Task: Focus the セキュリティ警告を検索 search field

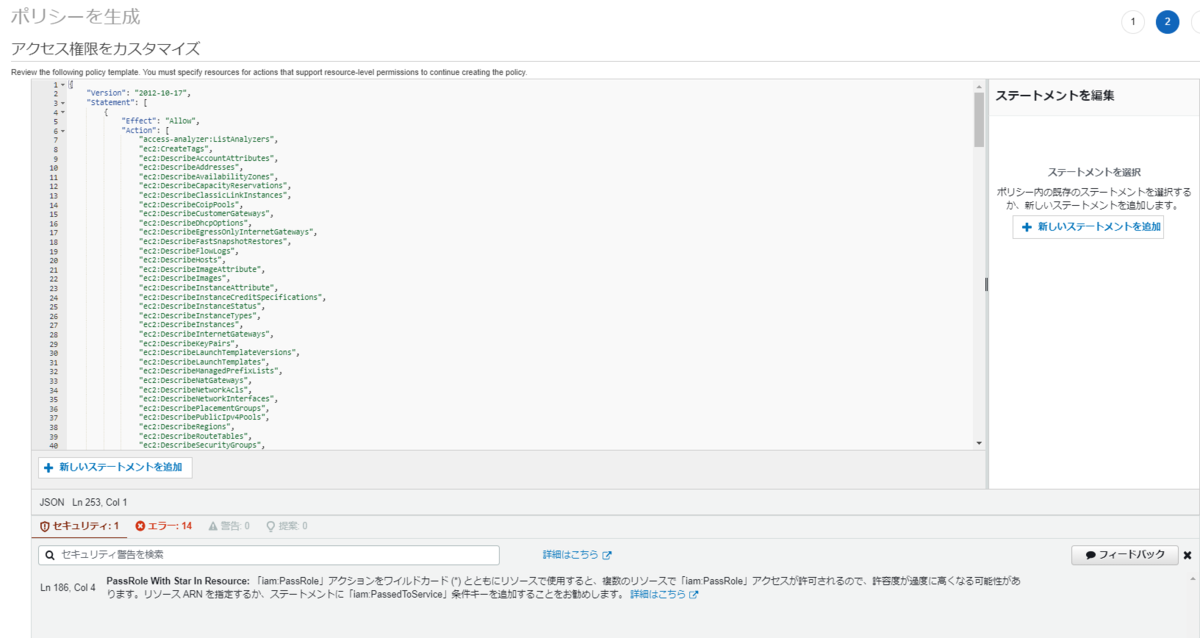Action: [x=269, y=555]
